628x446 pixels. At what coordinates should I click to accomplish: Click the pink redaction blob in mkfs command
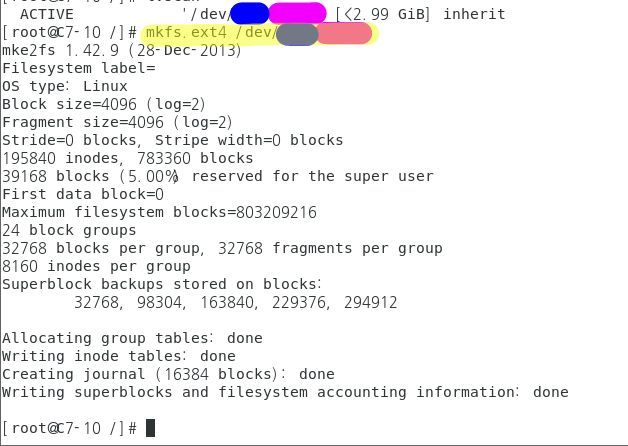pos(345,33)
